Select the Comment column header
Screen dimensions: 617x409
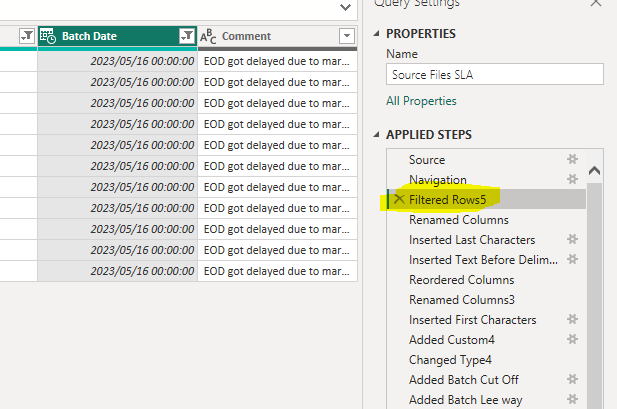(277, 36)
